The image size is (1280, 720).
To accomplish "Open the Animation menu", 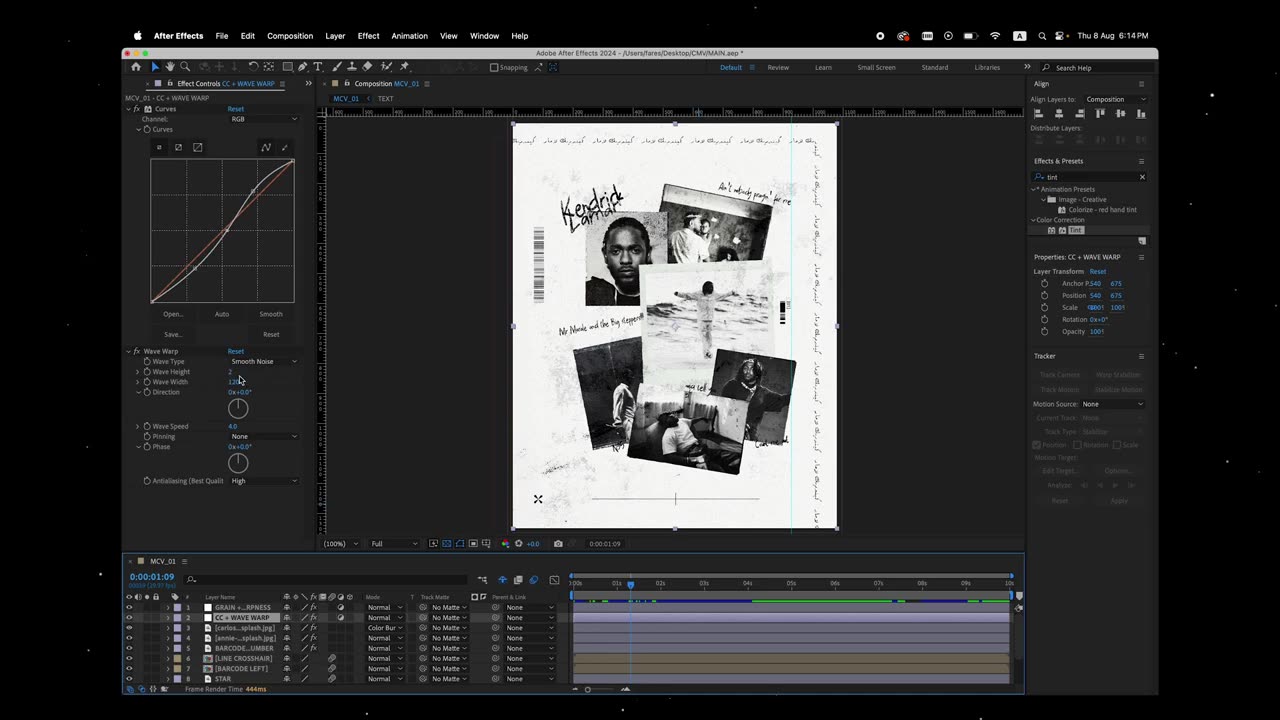I will click(x=409, y=36).
